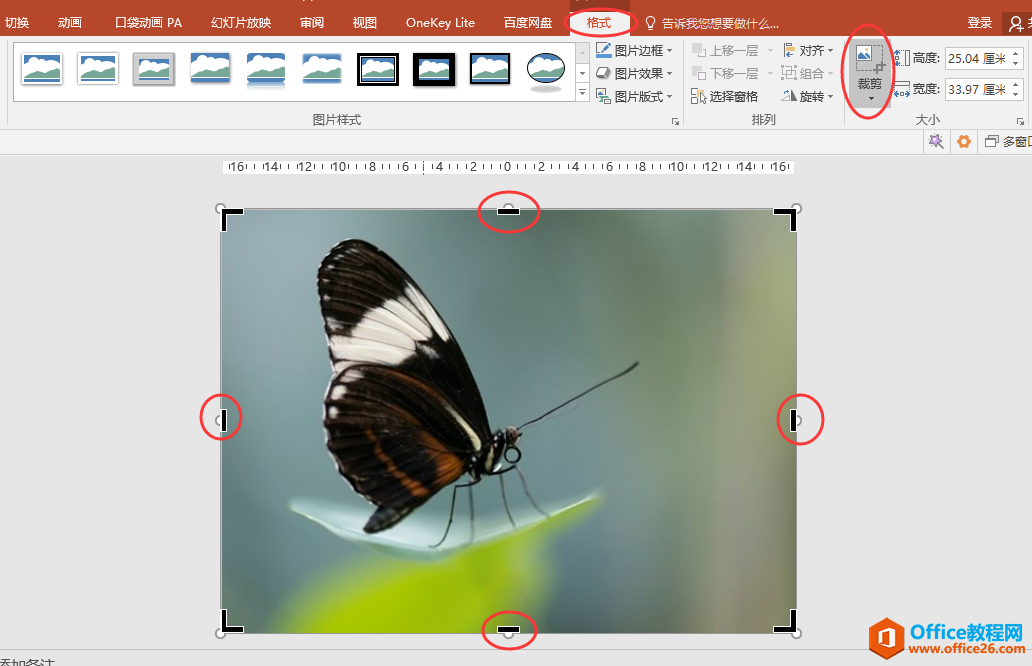Viewport: 1032px width, 666px height.
Task: Open the 审阅 review tab
Action: point(312,22)
